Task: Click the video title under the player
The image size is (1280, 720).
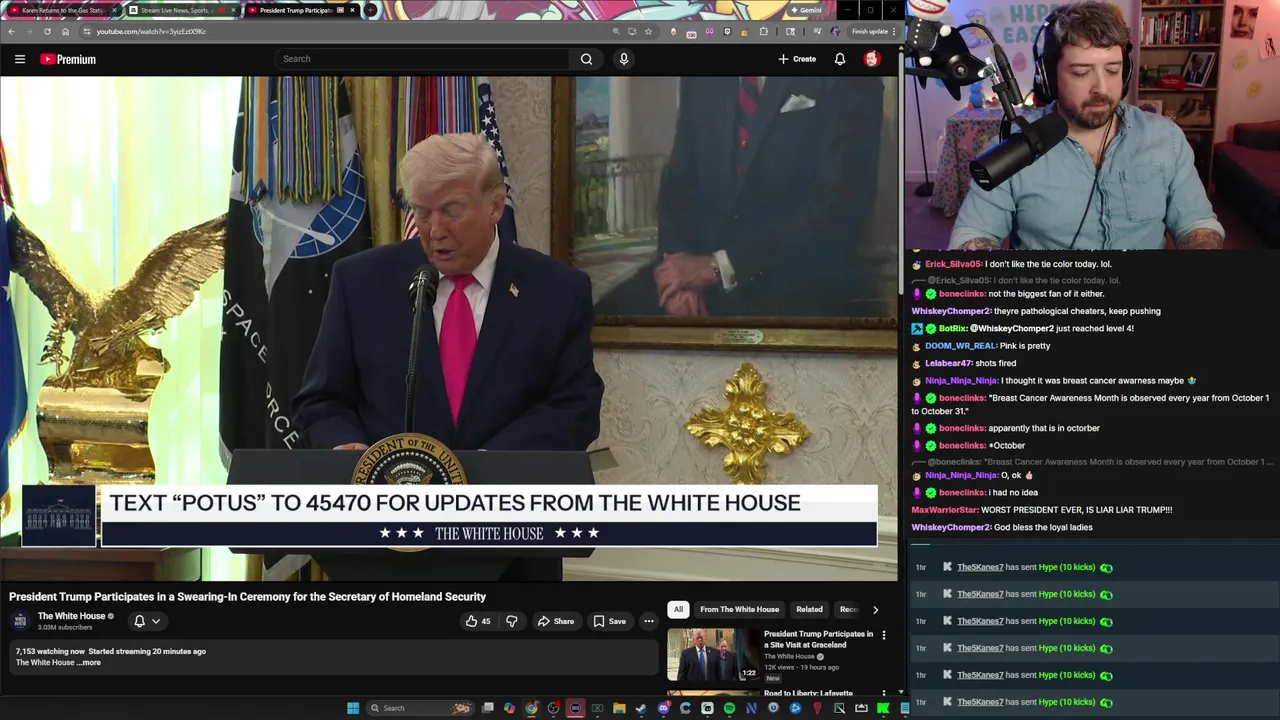Action: pyautogui.click(x=247, y=597)
